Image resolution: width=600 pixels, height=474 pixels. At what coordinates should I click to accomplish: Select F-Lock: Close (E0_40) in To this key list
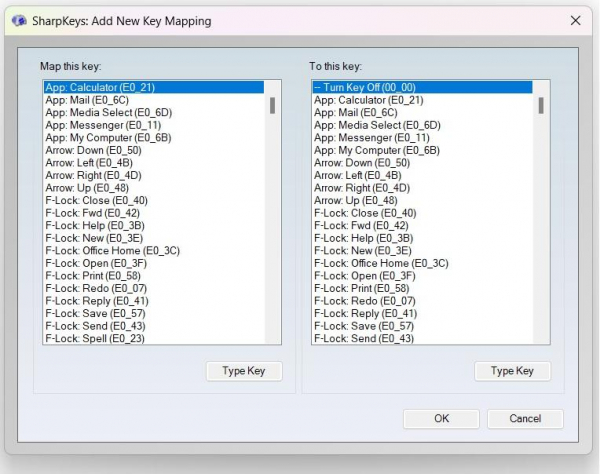pyautogui.click(x=422, y=213)
